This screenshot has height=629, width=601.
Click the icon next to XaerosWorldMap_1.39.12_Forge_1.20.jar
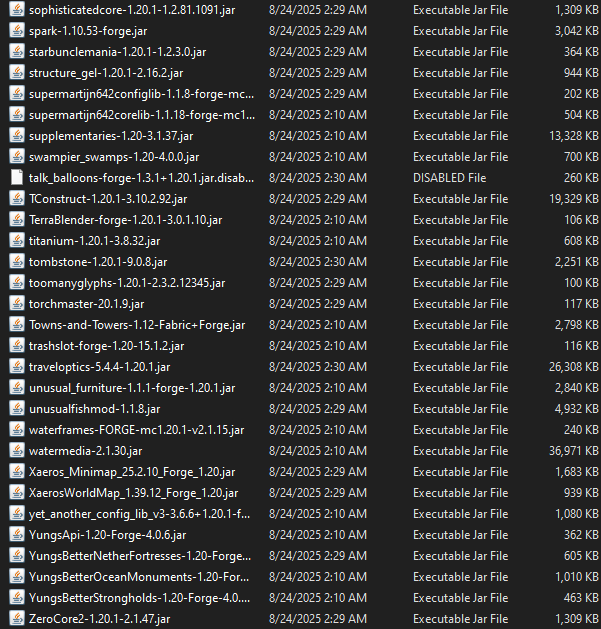(x=17, y=493)
